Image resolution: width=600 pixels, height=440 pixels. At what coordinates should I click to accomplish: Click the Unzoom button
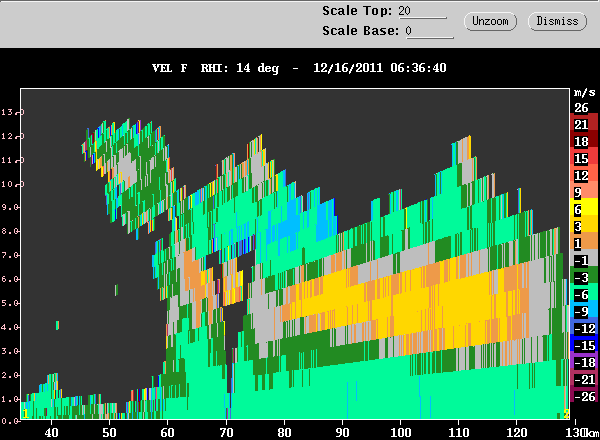(x=490, y=21)
